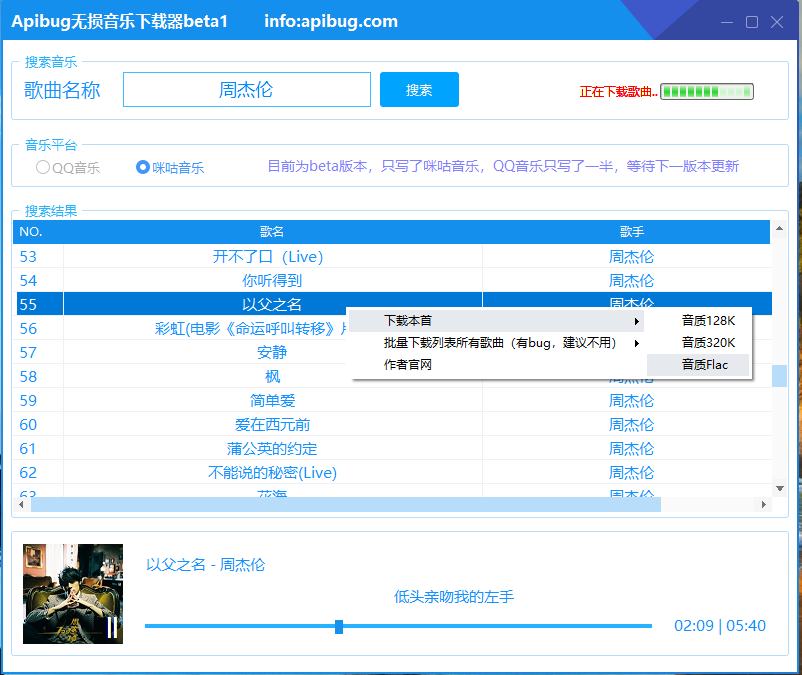The height and width of the screenshot is (675, 802).
Task: Choose 音质320K download quality
Action: (x=708, y=343)
